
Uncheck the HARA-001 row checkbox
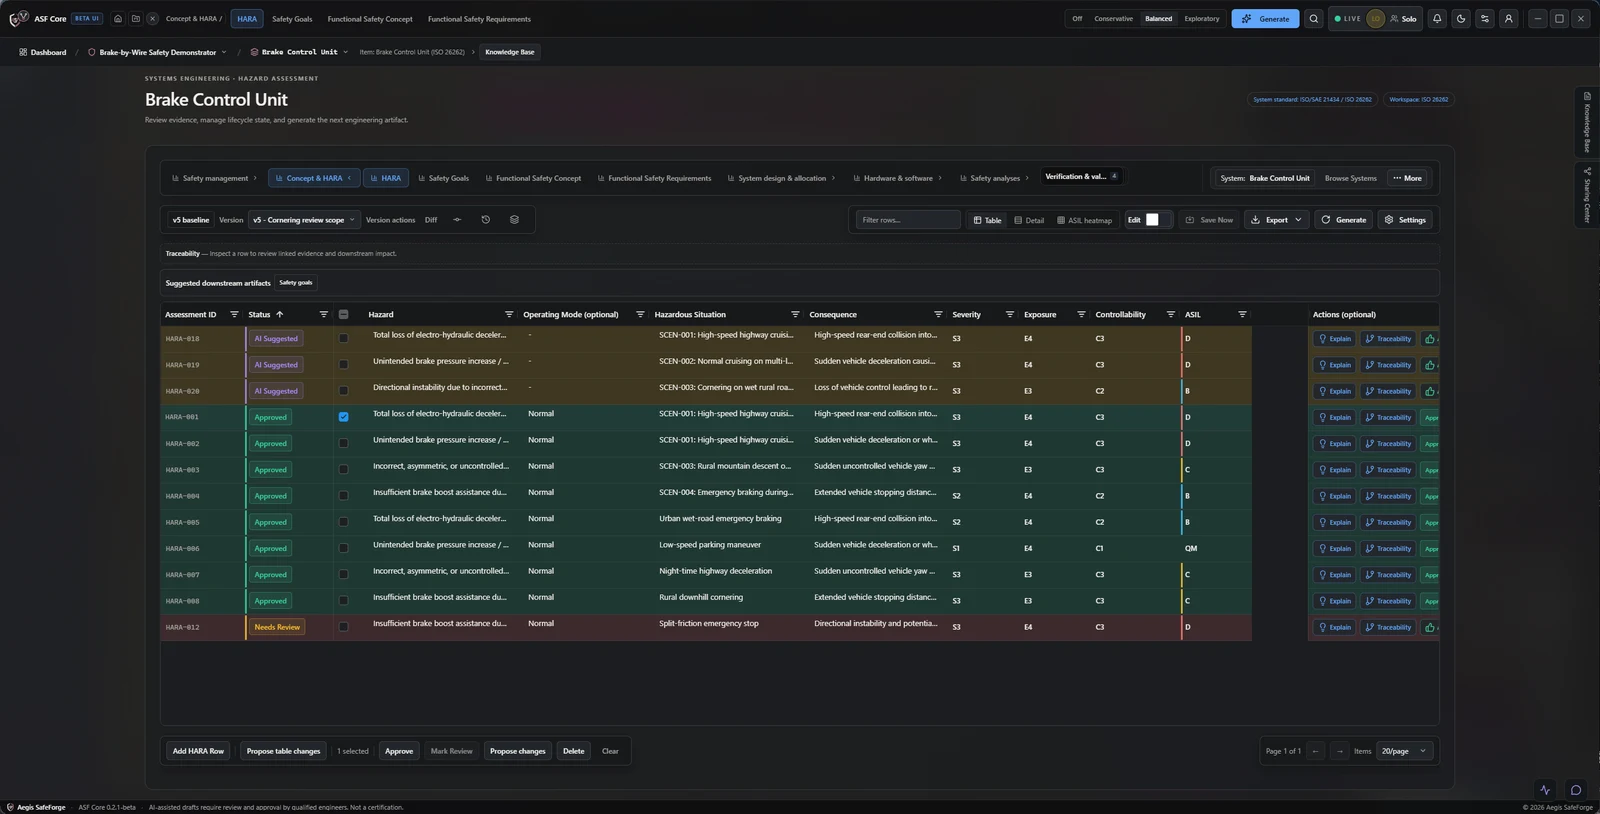tap(344, 417)
